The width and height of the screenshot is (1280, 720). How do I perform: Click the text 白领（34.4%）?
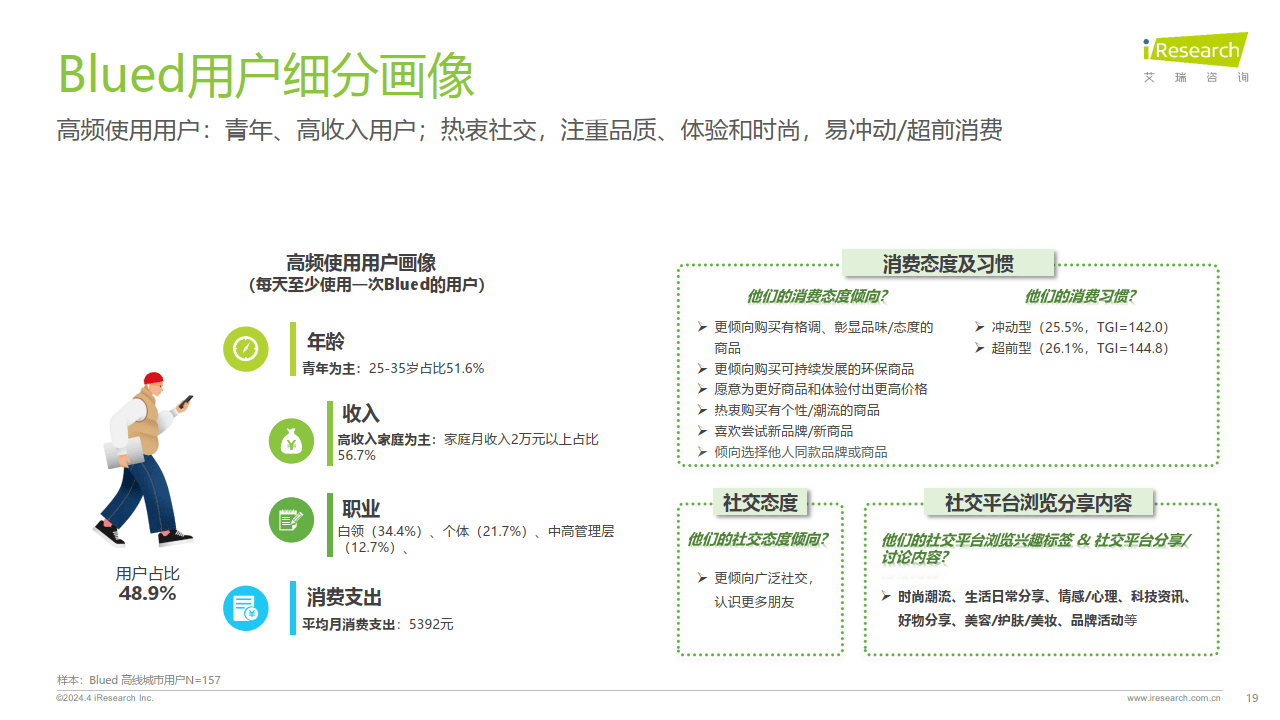[x=382, y=531]
